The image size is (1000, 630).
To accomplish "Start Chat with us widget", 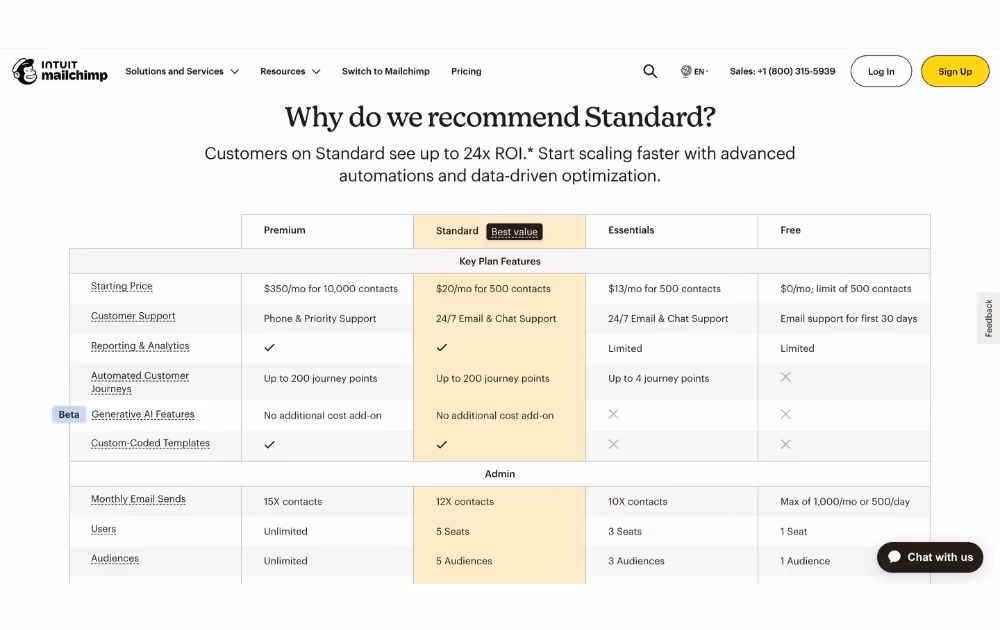I will (x=930, y=557).
